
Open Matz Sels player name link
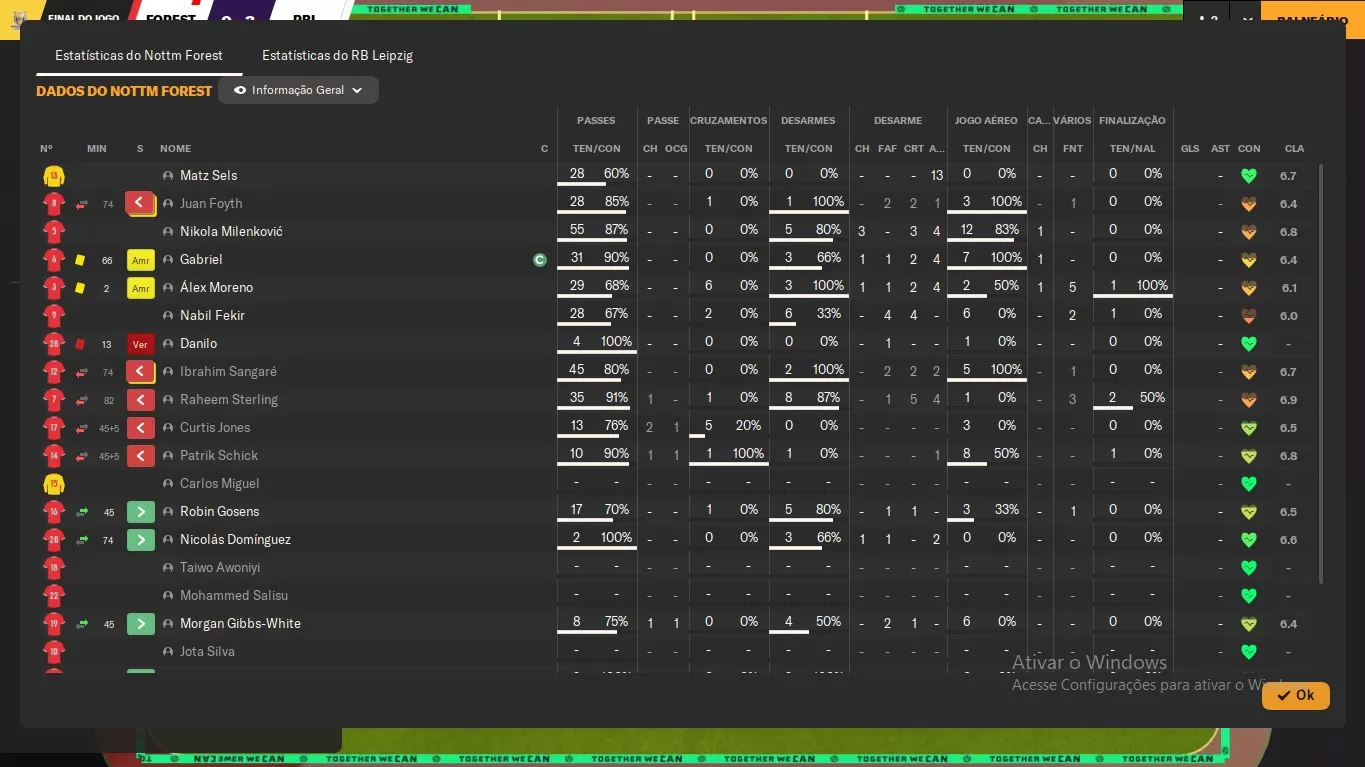208,176
